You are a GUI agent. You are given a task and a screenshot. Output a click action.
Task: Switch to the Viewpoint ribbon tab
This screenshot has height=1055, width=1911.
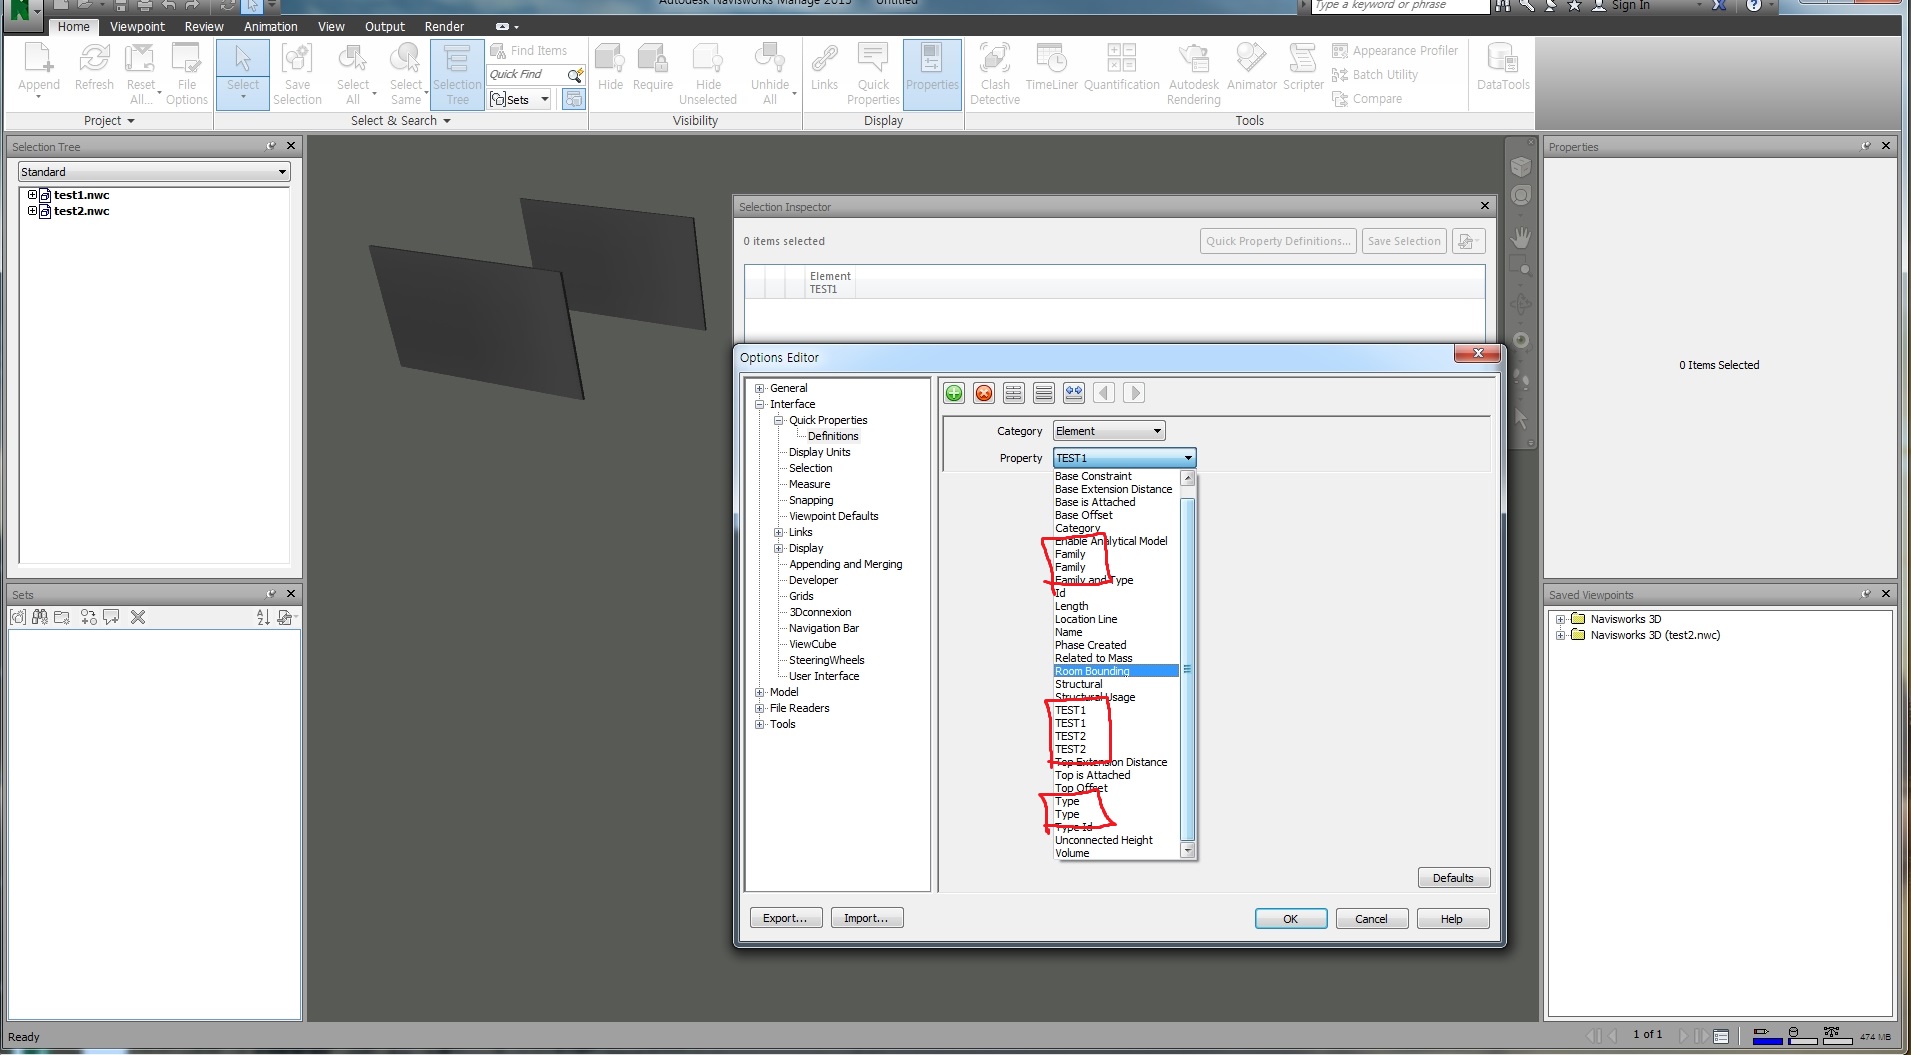point(137,27)
